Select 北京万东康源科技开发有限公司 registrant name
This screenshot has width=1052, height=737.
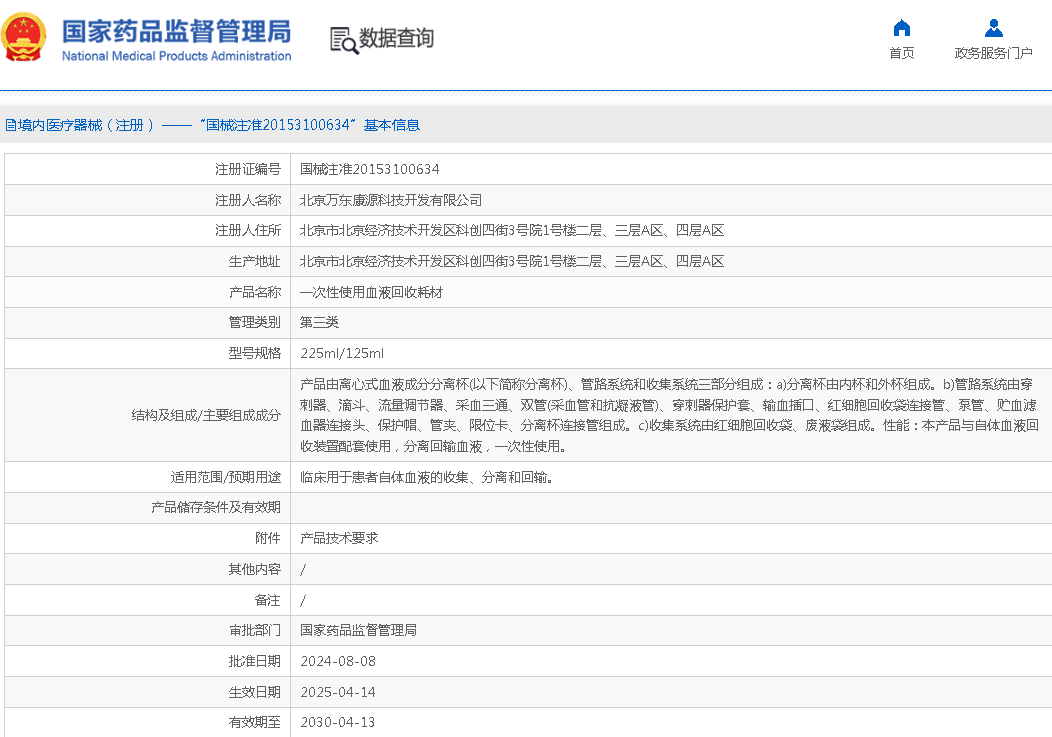coord(390,200)
